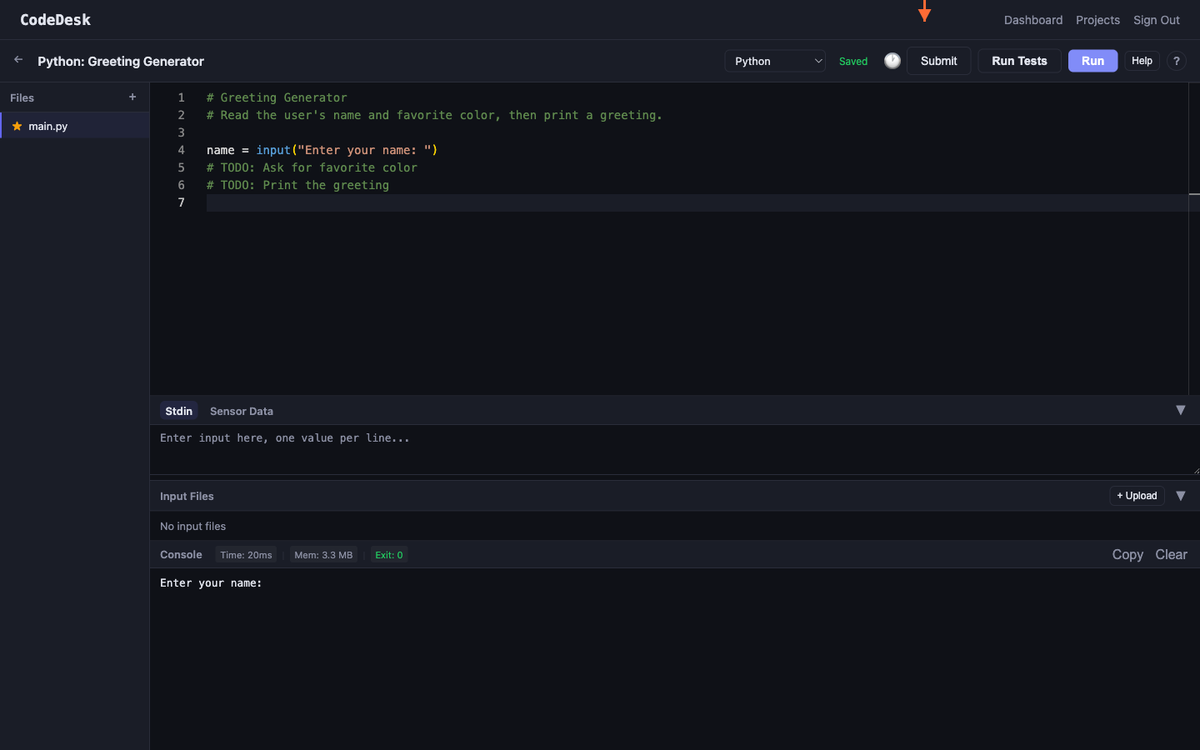Open the Dashboard link
This screenshot has width=1200, height=750.
pyautogui.click(x=1033, y=20)
